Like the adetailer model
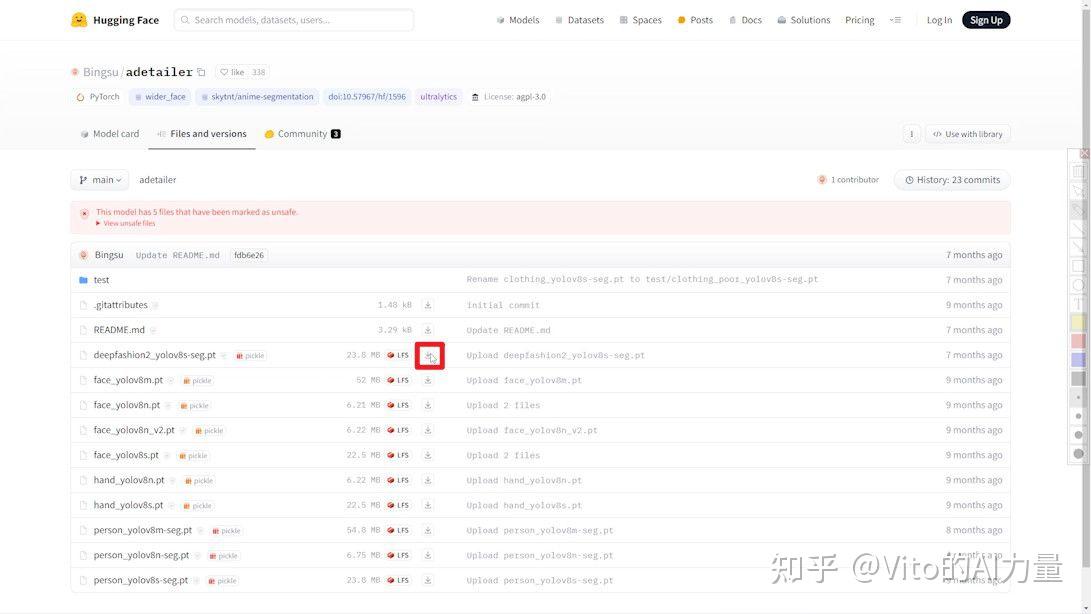This screenshot has height=614, width=1091. point(232,72)
